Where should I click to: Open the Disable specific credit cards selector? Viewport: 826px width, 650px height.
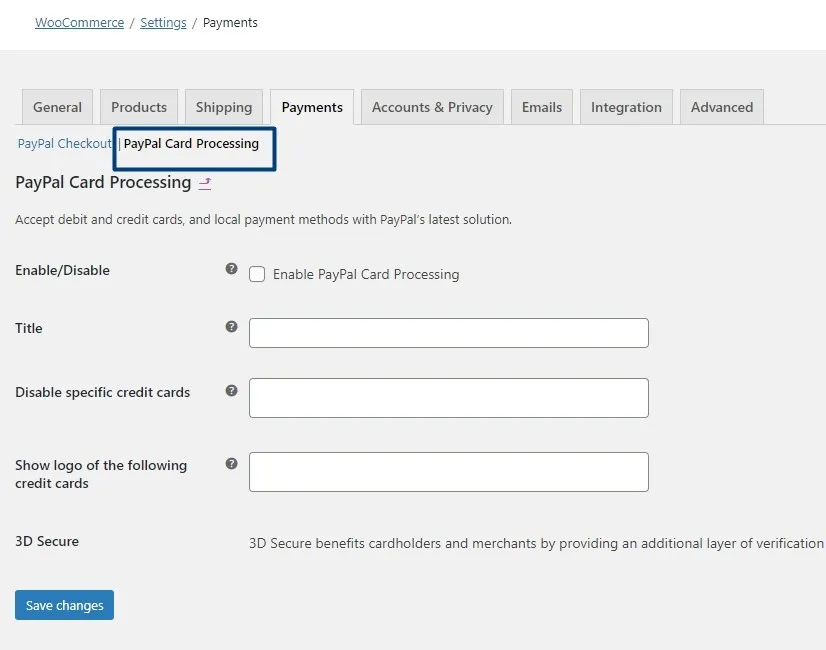click(449, 398)
